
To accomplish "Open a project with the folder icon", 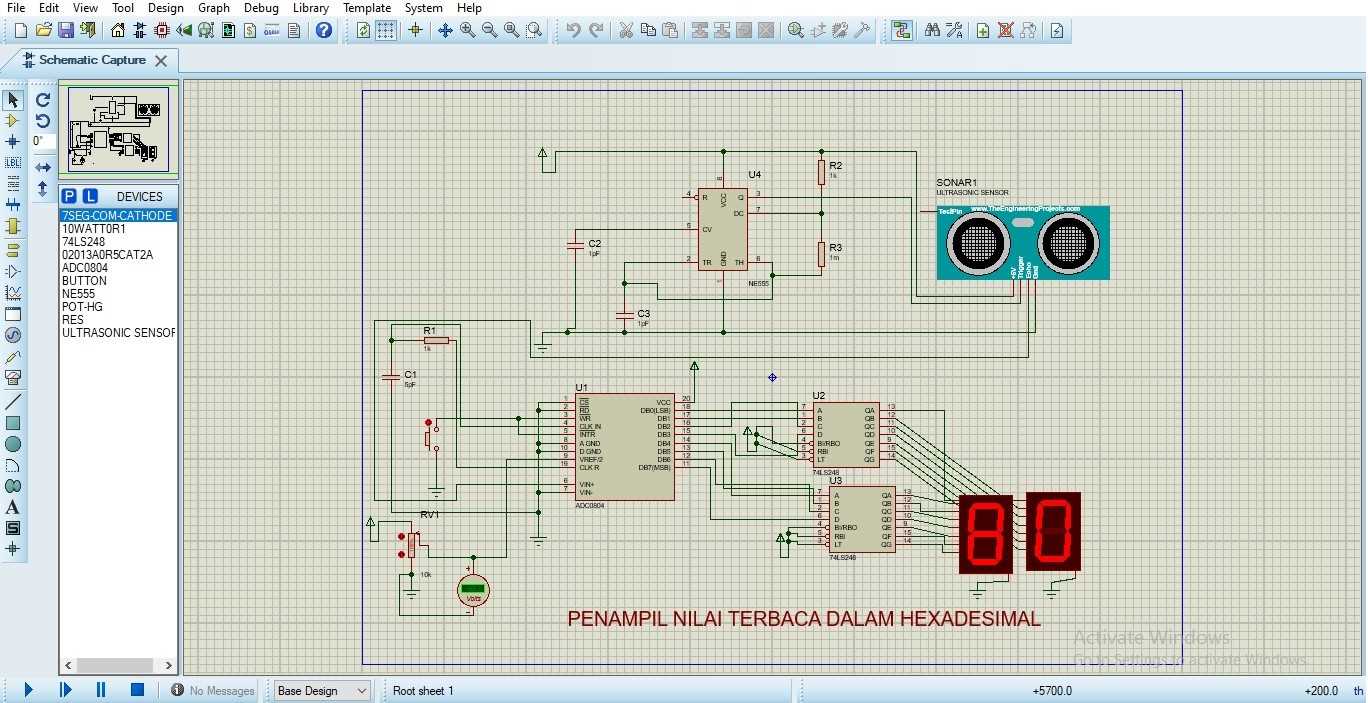I will (43, 30).
